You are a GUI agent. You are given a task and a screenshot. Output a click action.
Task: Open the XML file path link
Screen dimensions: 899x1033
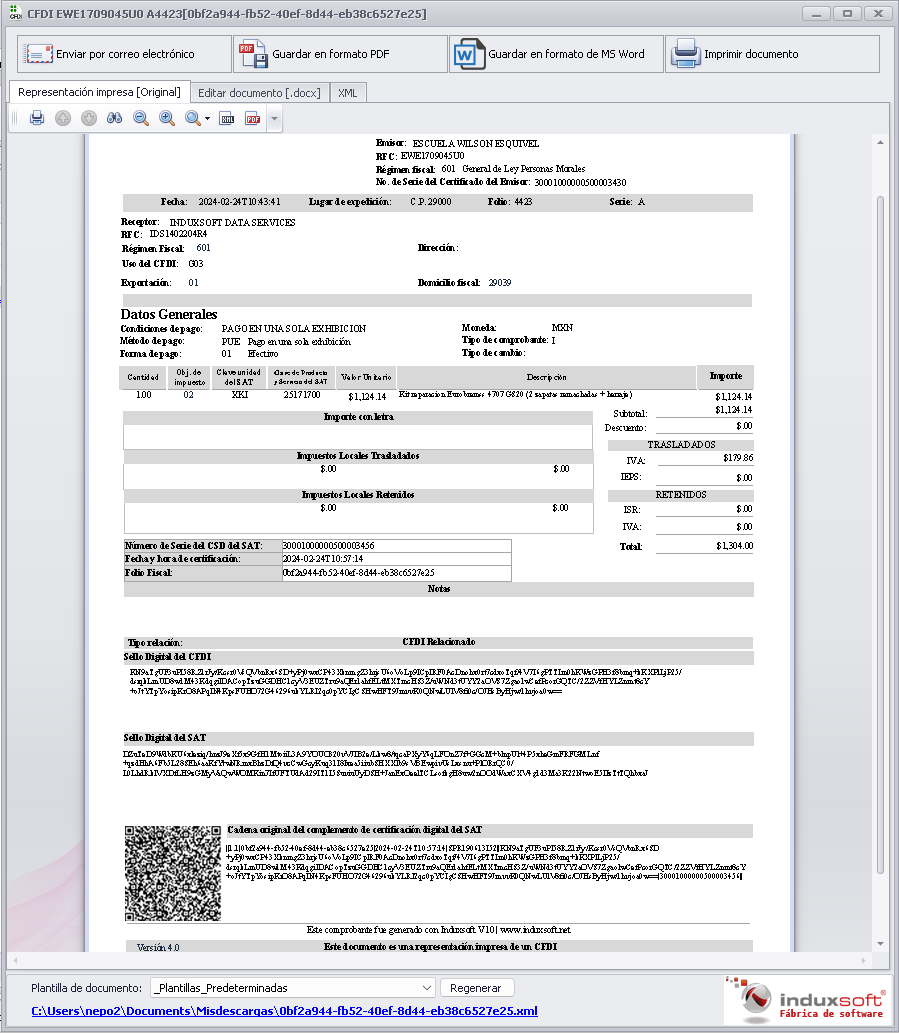284,1011
